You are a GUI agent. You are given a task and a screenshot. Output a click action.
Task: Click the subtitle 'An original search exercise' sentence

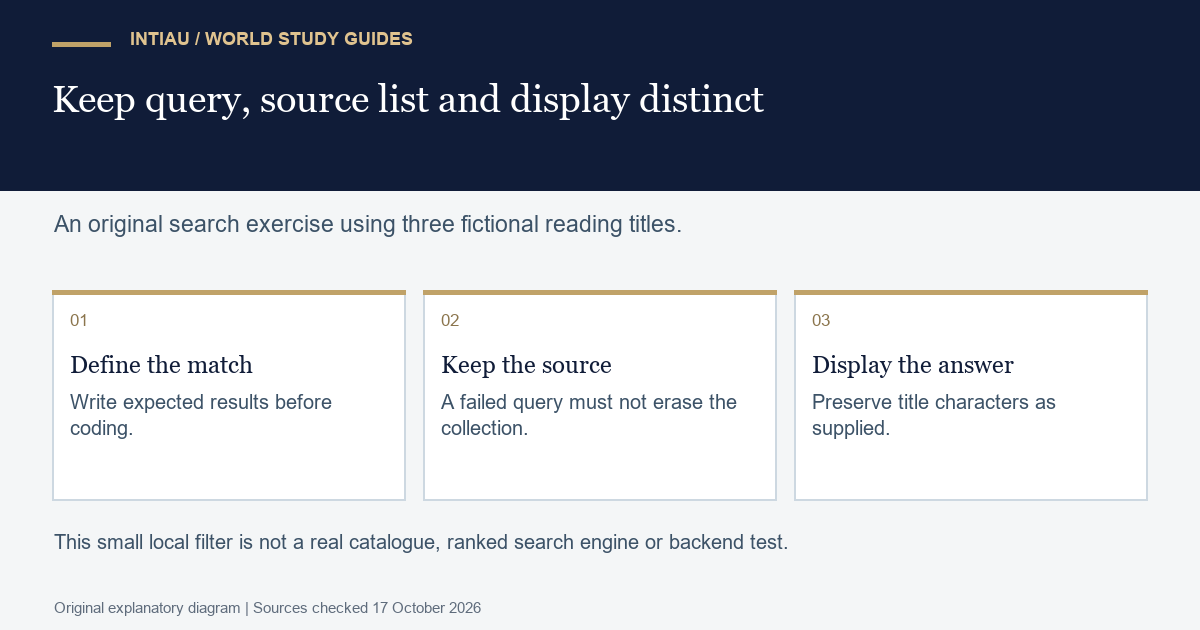(368, 224)
